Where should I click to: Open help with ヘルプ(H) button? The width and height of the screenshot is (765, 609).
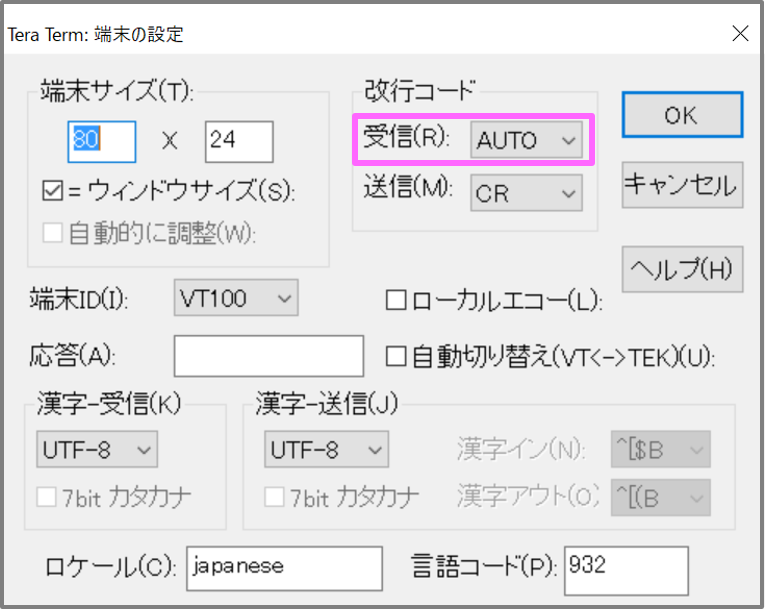[682, 269]
